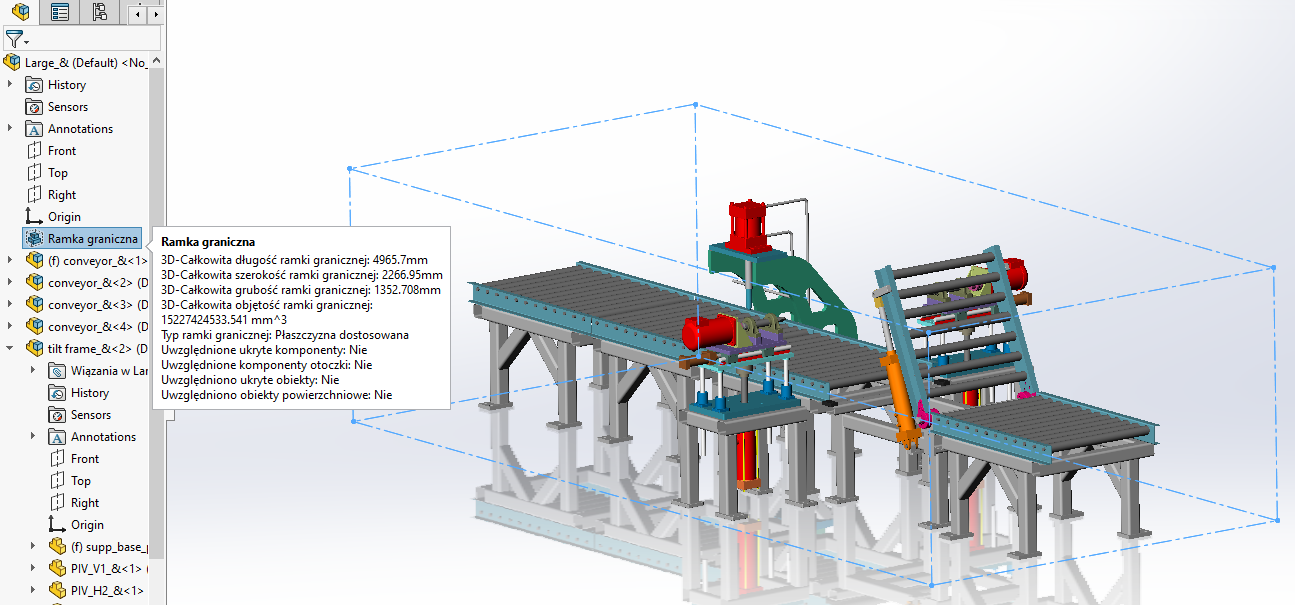Click the Ramka graniczna bounding box icon
Viewport: 1295px width, 605px height.
[x=34, y=238]
